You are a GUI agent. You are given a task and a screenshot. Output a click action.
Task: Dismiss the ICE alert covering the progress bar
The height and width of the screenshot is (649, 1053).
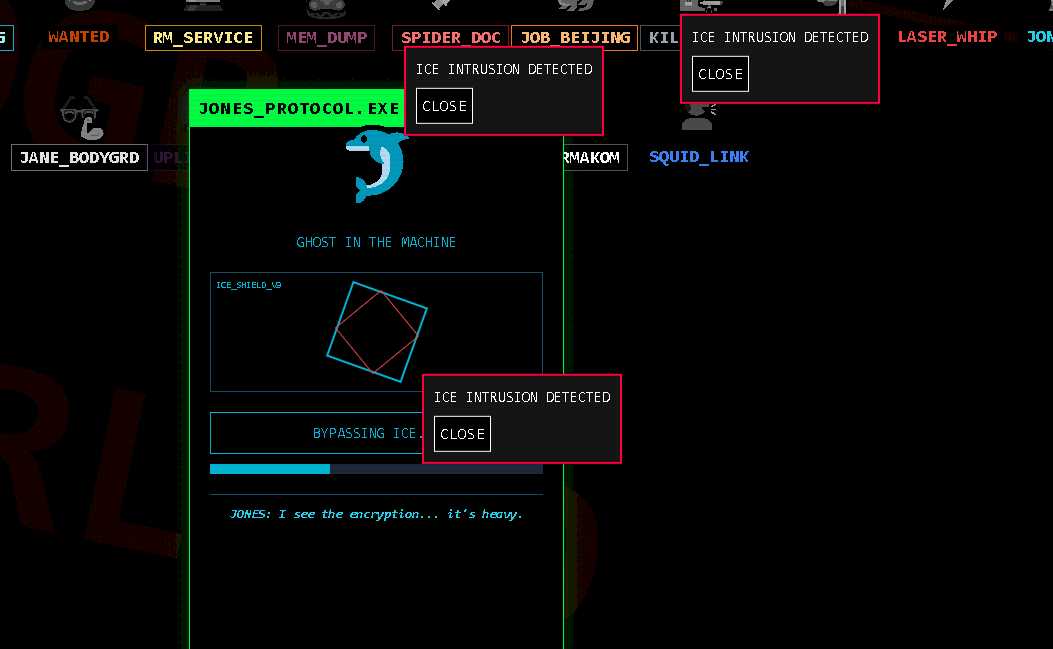pyautogui.click(x=462, y=434)
